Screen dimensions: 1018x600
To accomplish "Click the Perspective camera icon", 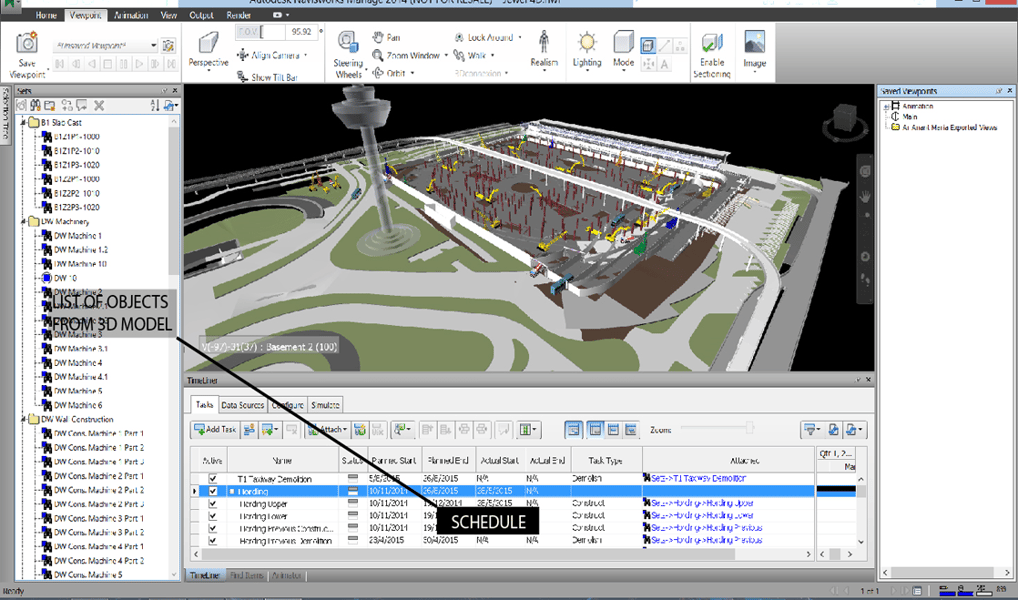I will (x=208, y=44).
